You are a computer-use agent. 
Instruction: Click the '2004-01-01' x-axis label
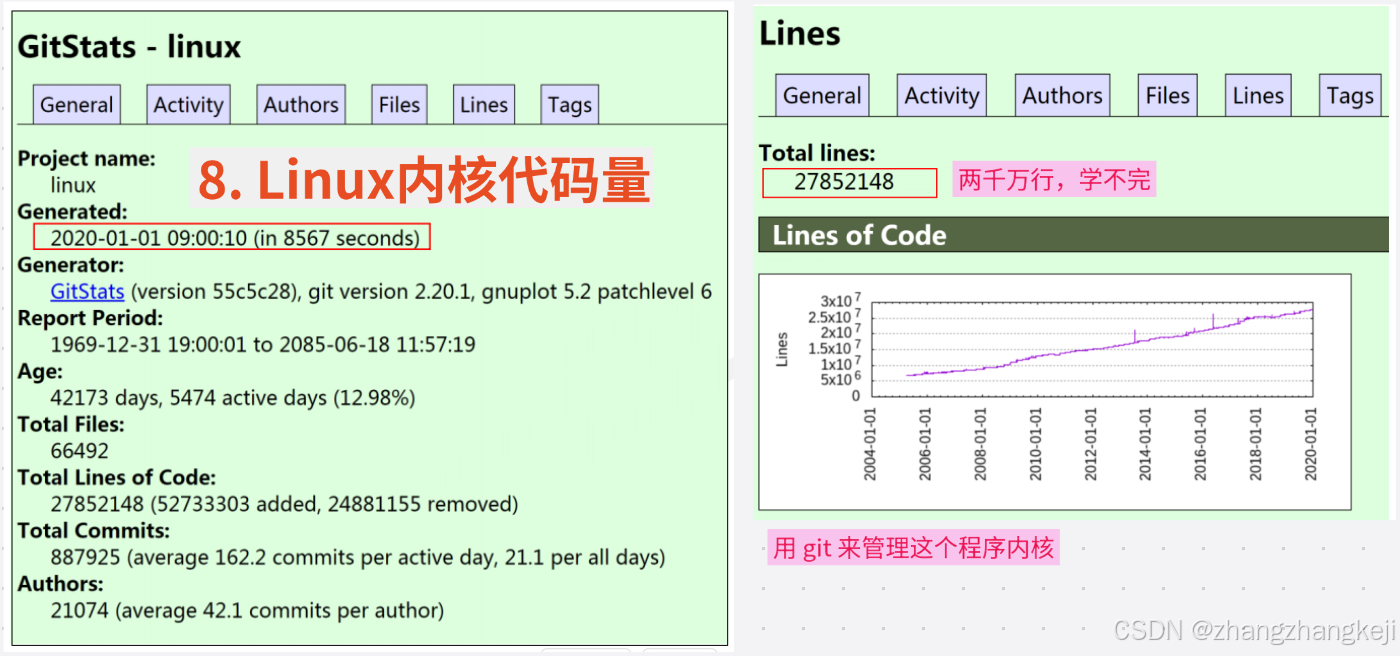pyautogui.click(x=870, y=443)
